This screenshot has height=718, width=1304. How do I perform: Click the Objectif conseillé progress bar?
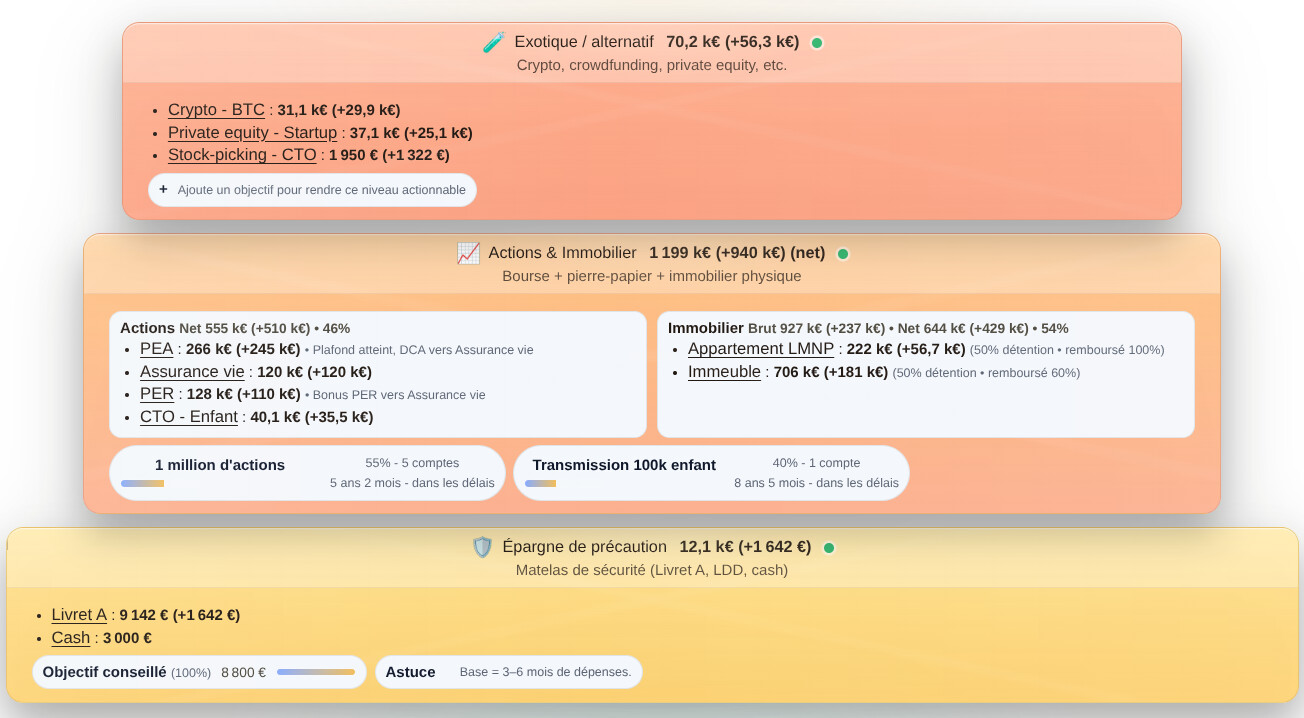[x=316, y=672]
